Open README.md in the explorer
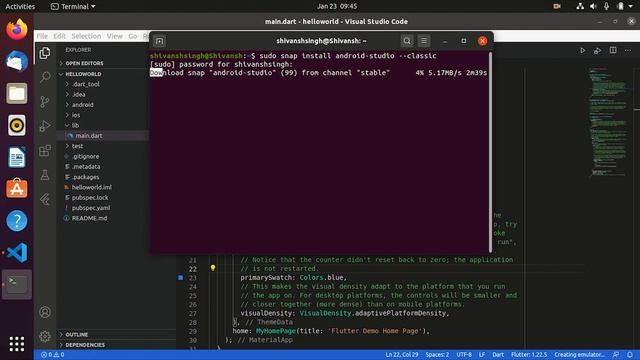 [x=89, y=218]
